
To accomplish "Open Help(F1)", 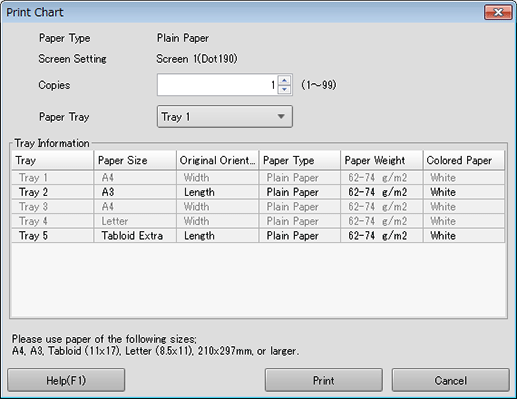I will pyautogui.click(x=66, y=380).
